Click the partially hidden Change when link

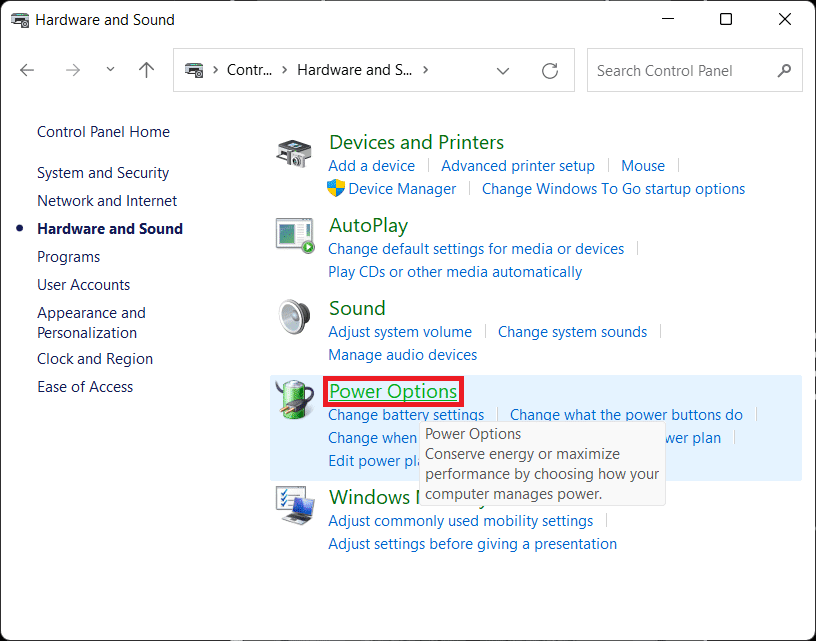[x=373, y=438]
